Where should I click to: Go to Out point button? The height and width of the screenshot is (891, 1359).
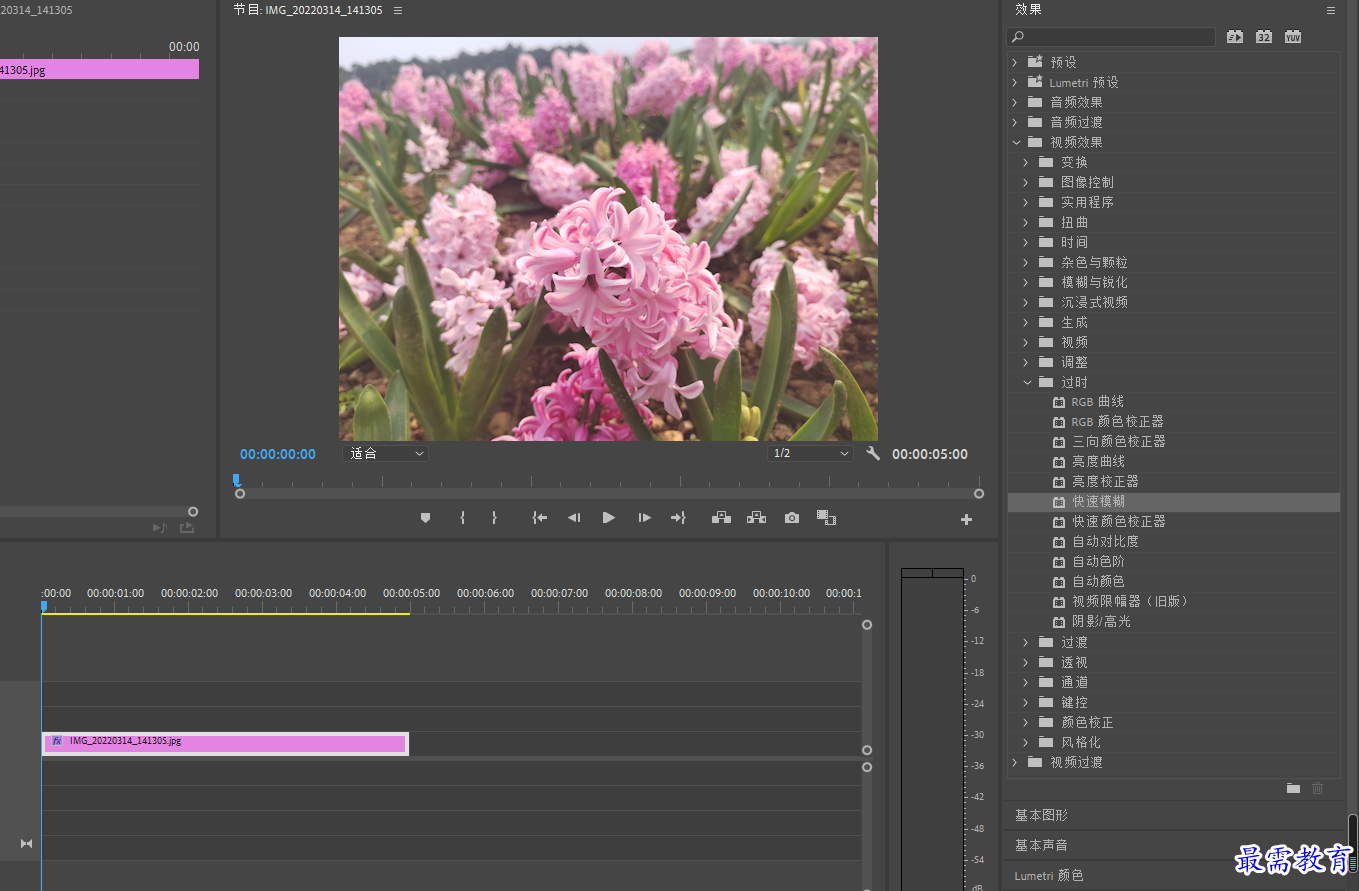pos(678,518)
